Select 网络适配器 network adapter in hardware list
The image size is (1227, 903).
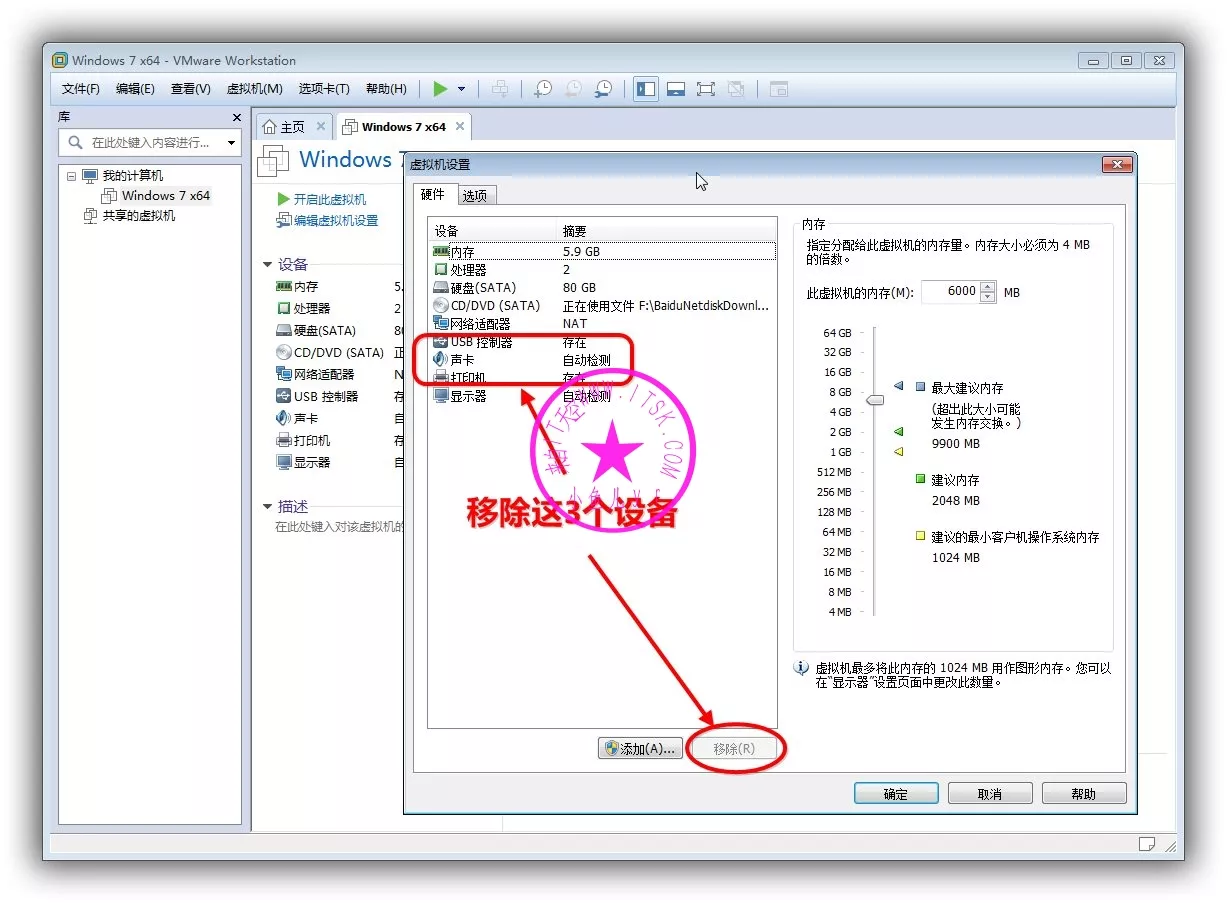pyautogui.click(x=480, y=324)
